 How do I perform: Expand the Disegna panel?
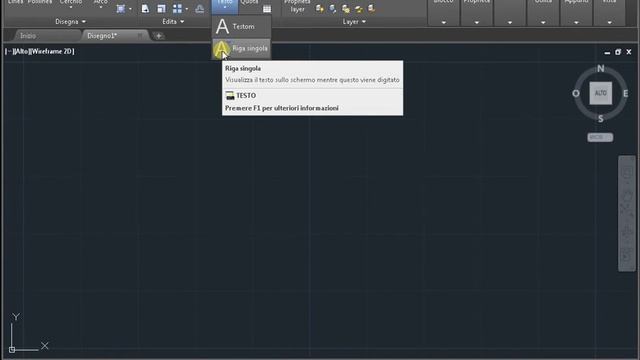coord(70,22)
